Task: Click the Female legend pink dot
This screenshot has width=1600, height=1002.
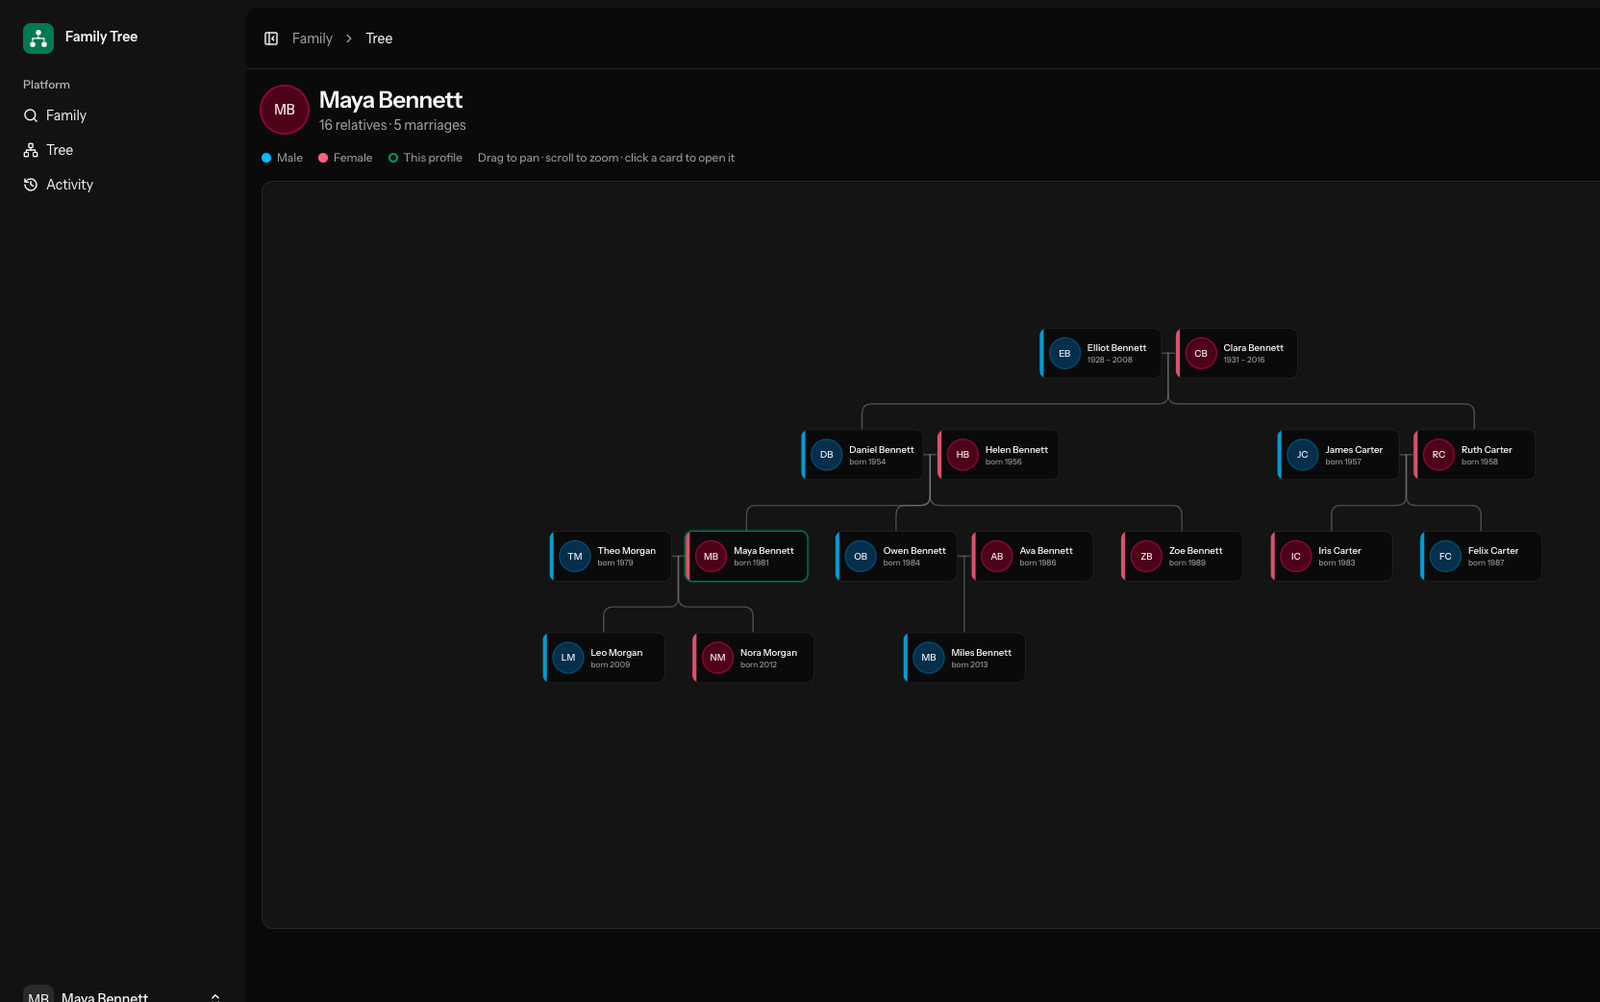Action: pos(323,158)
